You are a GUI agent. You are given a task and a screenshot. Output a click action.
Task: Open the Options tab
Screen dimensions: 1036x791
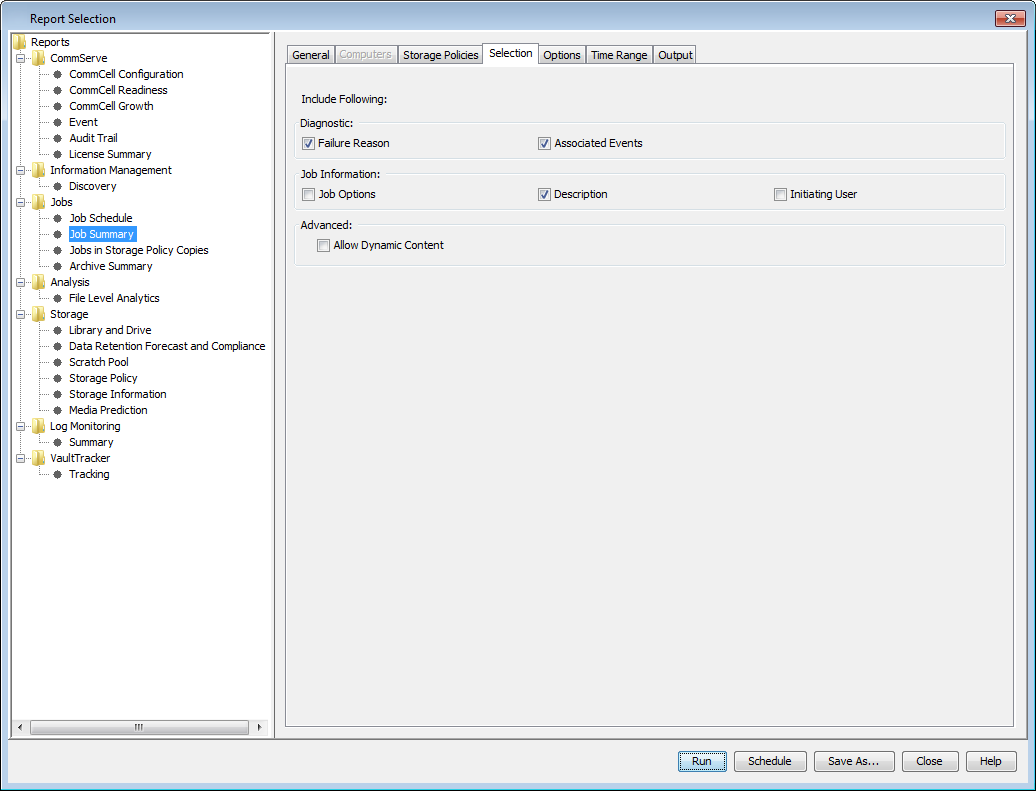point(562,55)
